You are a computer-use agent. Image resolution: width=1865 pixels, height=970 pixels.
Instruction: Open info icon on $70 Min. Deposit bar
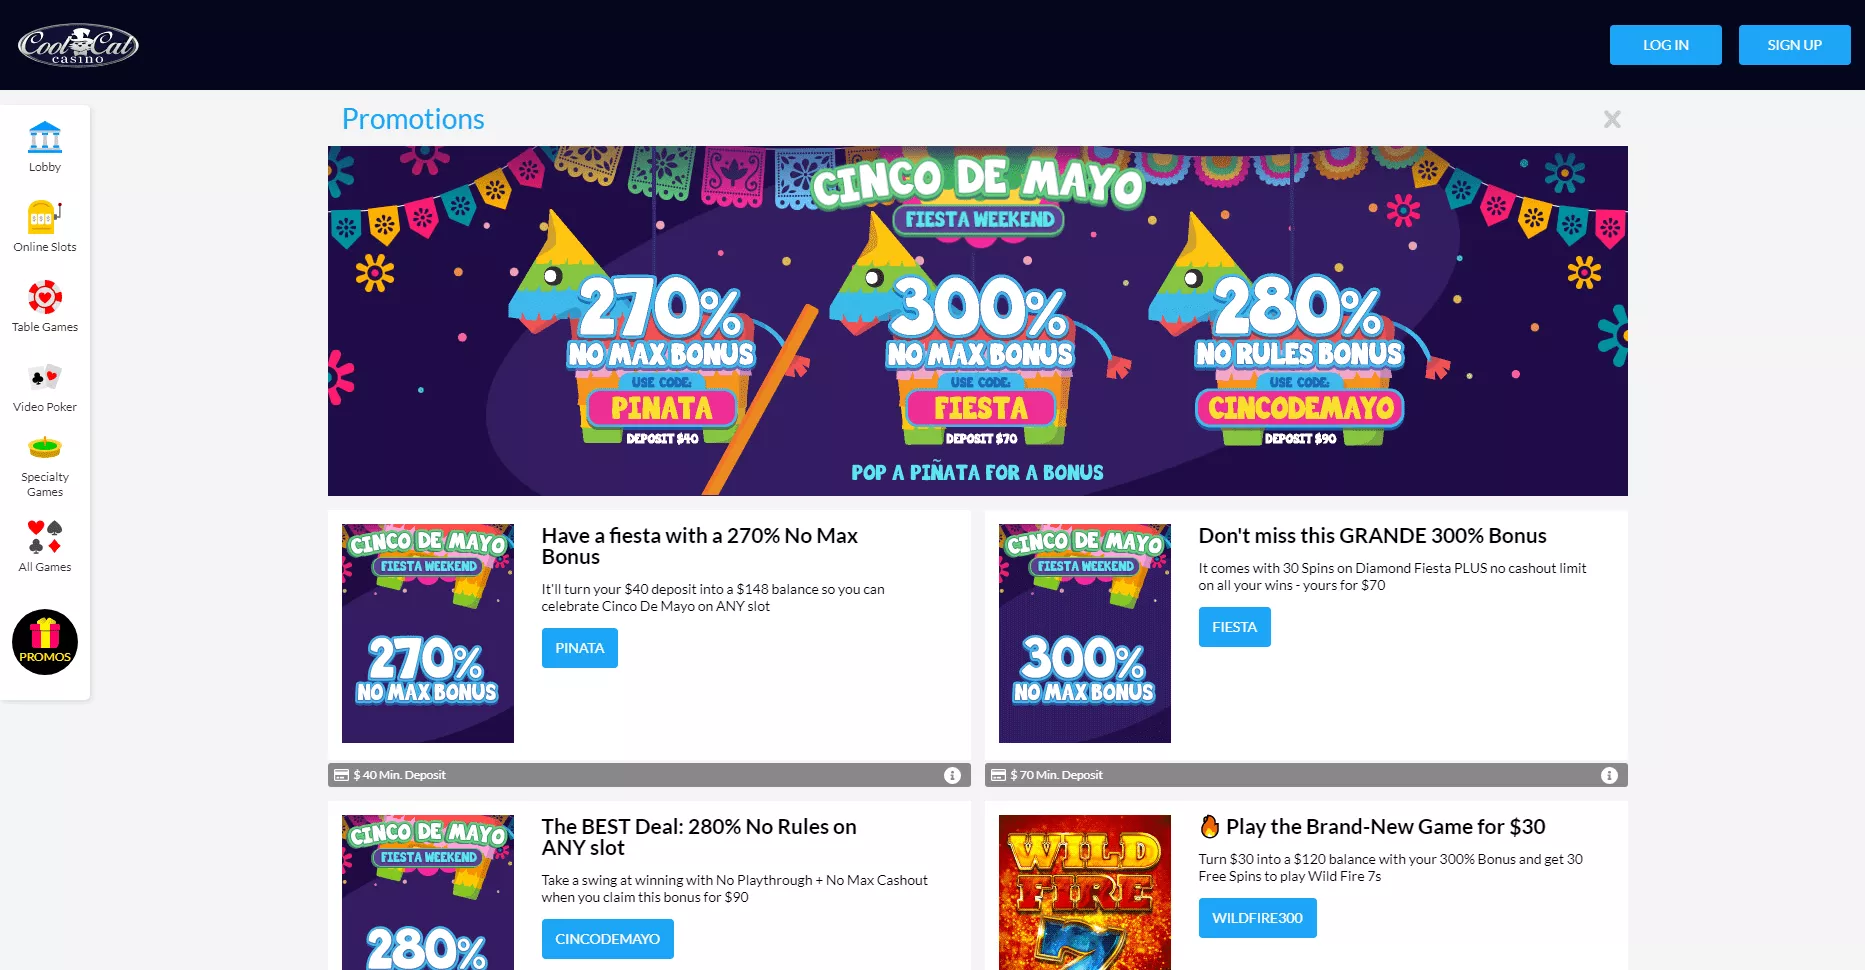(1609, 775)
